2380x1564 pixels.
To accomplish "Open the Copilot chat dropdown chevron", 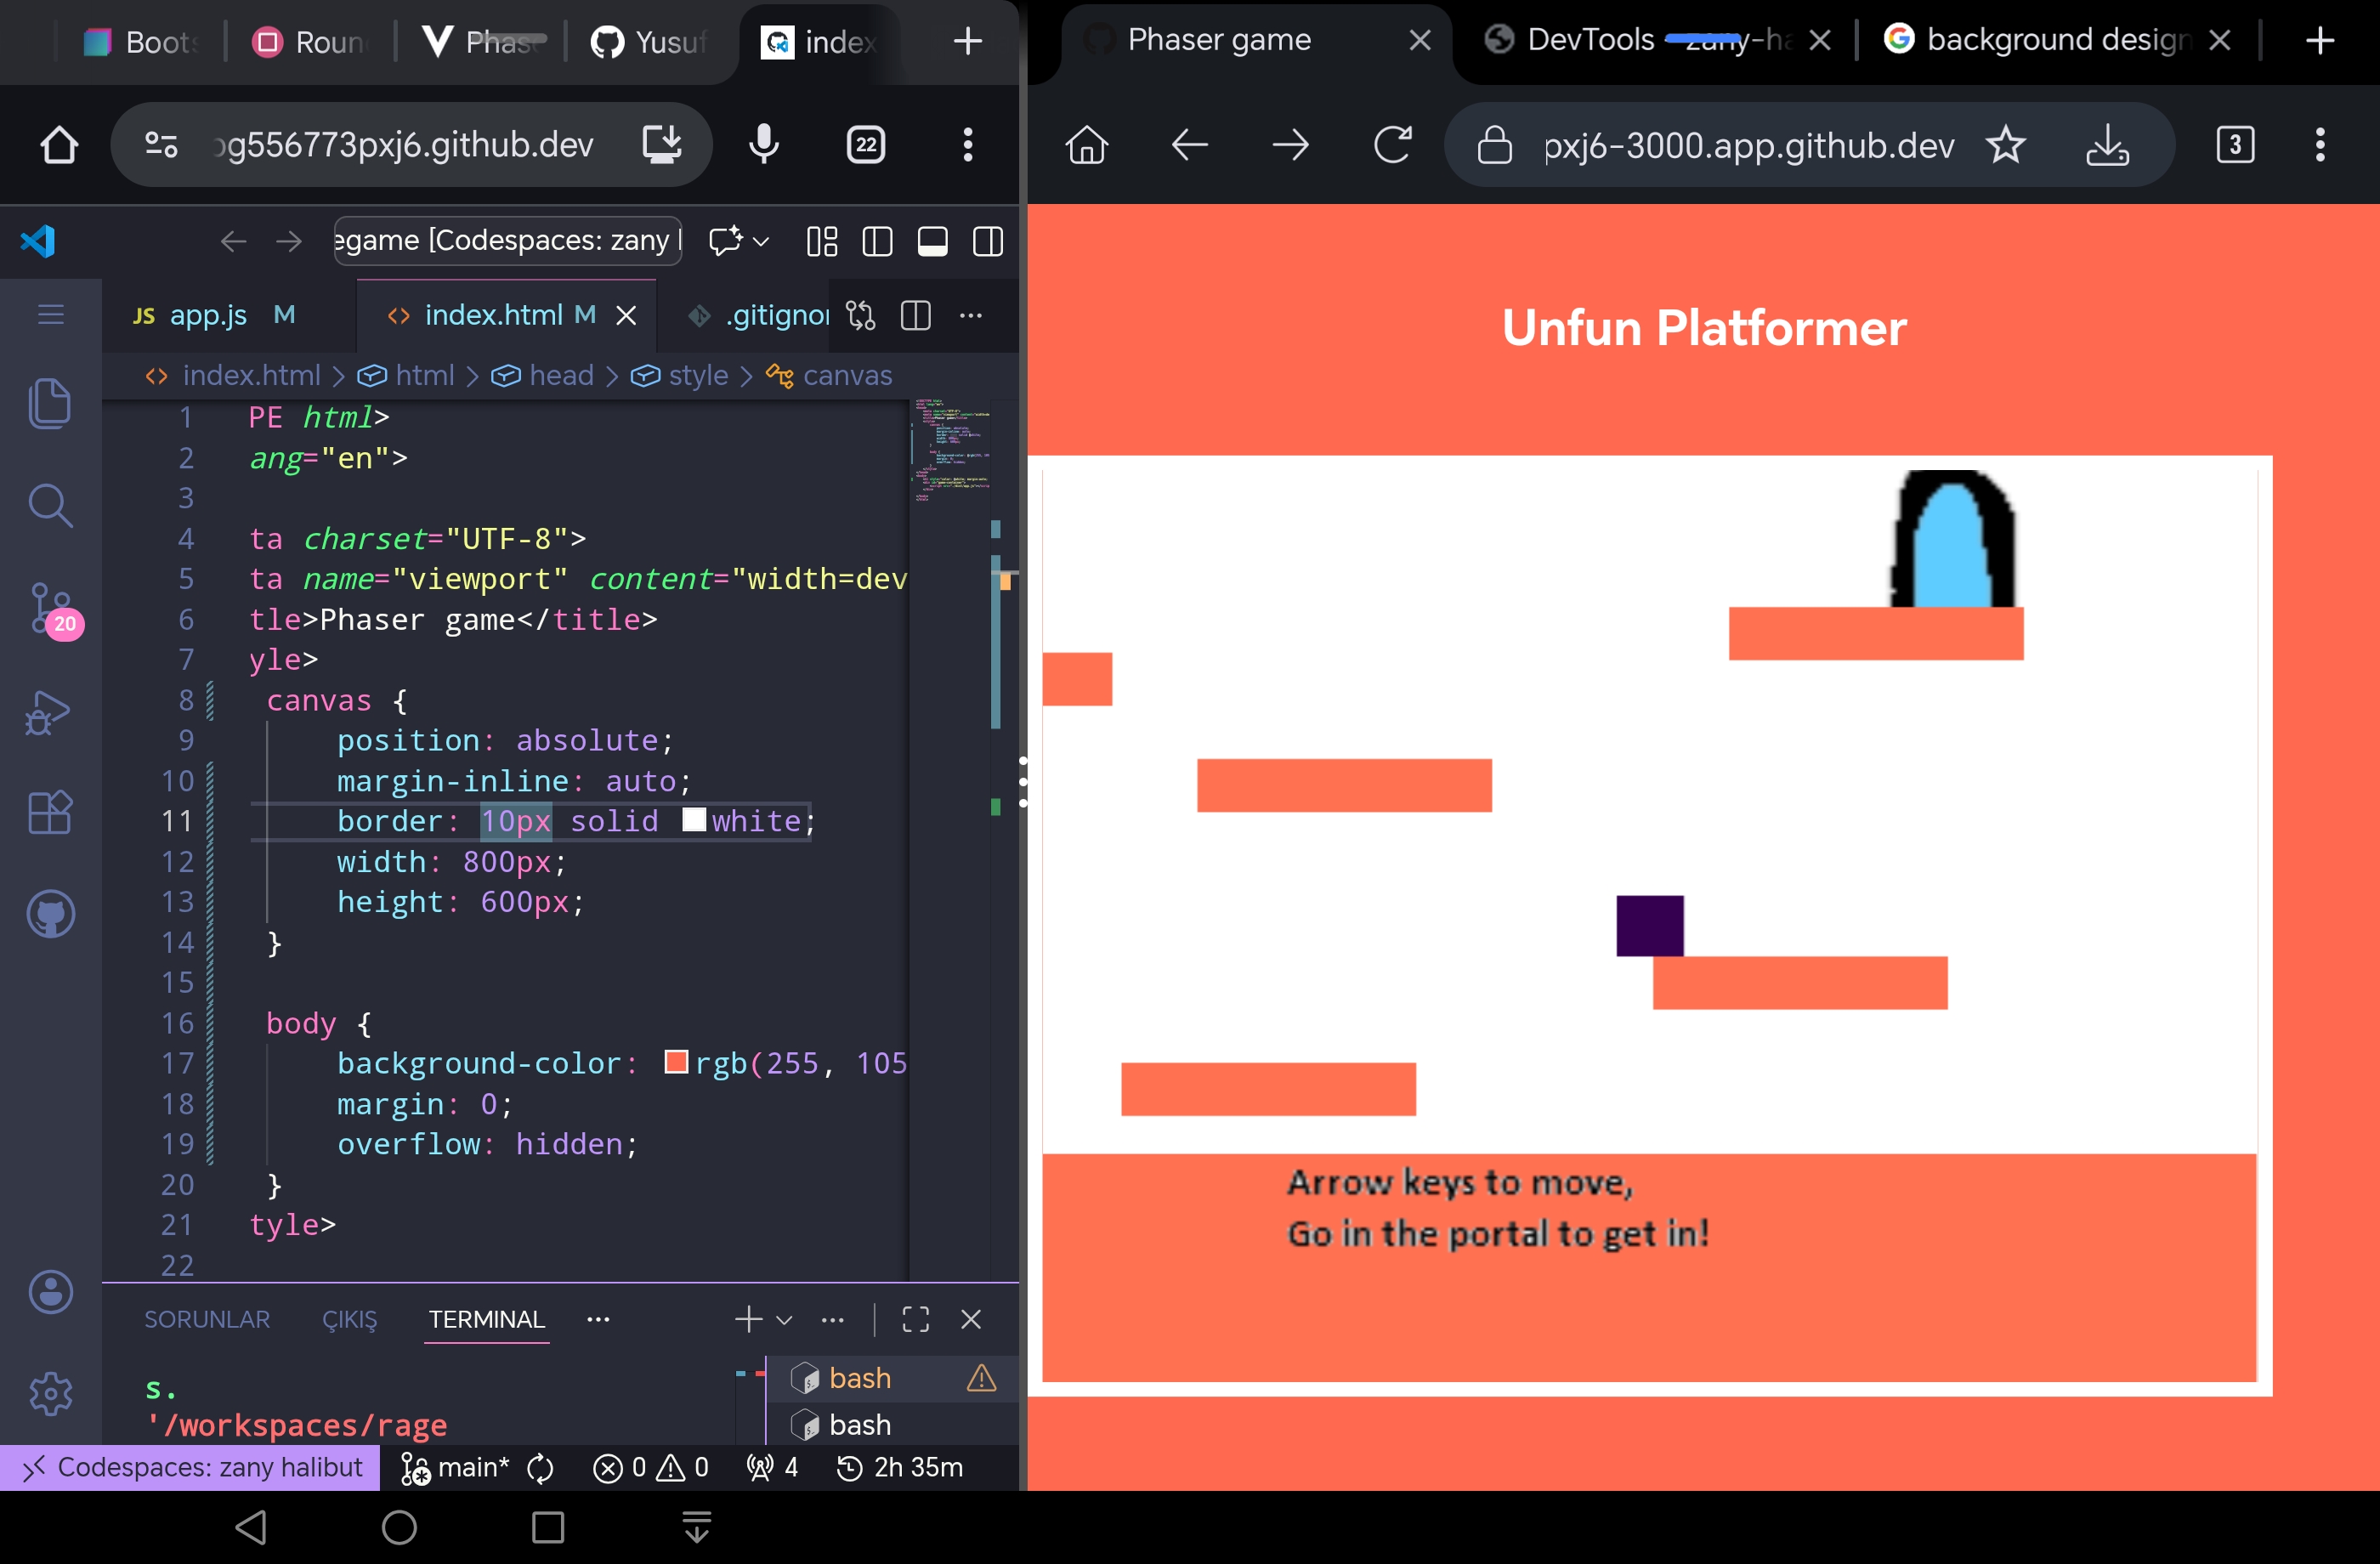I will pyautogui.click(x=761, y=242).
